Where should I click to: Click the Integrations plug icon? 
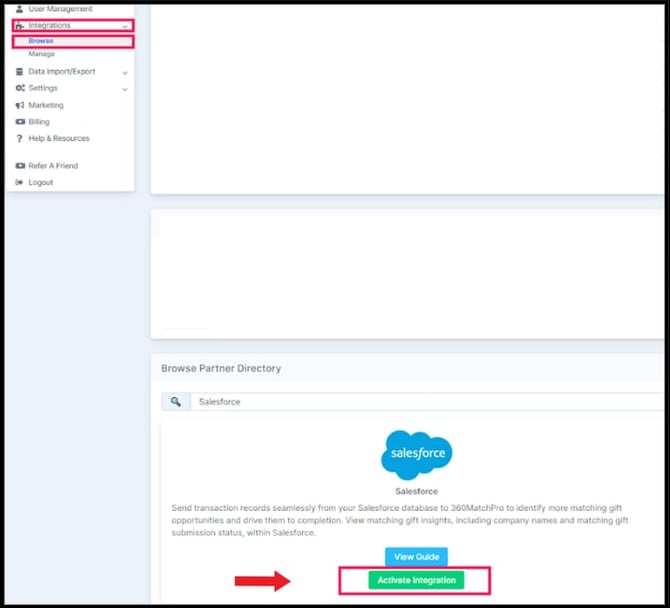pyautogui.click(x=20, y=25)
